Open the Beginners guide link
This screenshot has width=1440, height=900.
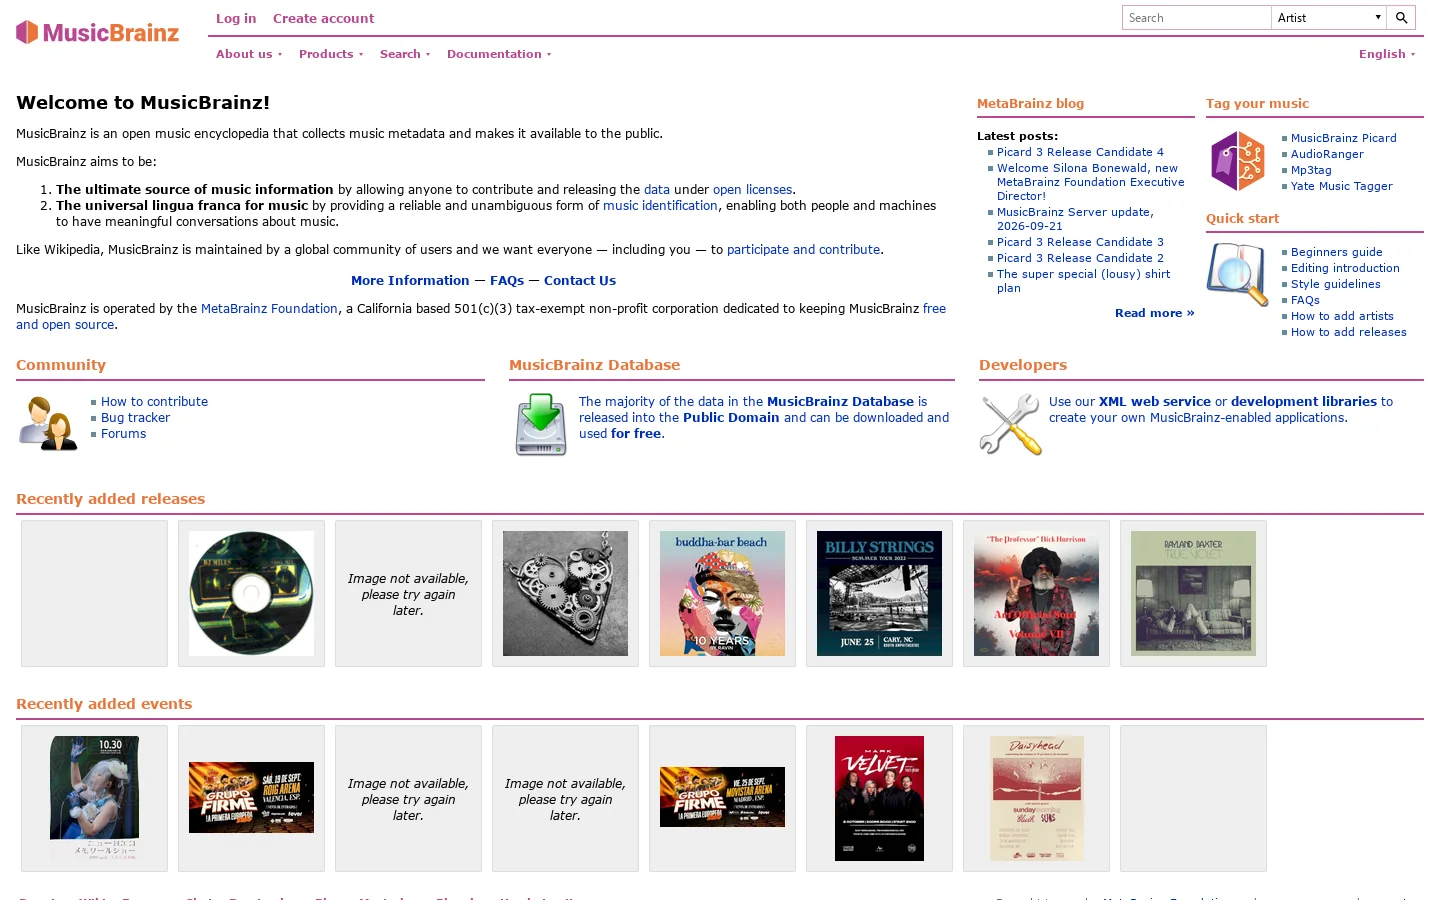click(1336, 252)
